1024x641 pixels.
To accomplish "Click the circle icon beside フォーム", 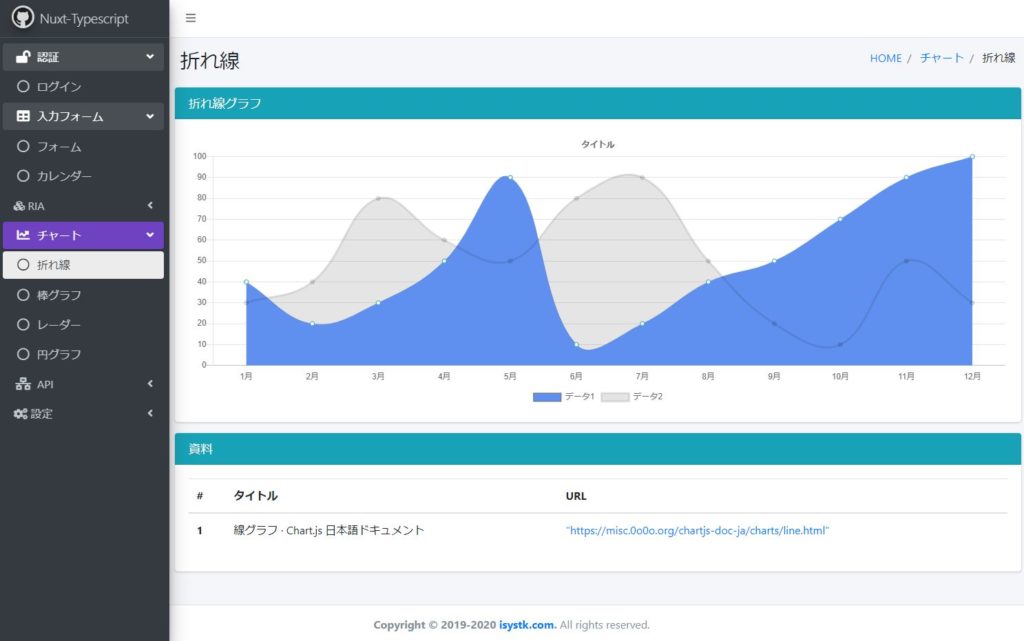I will click(23, 146).
